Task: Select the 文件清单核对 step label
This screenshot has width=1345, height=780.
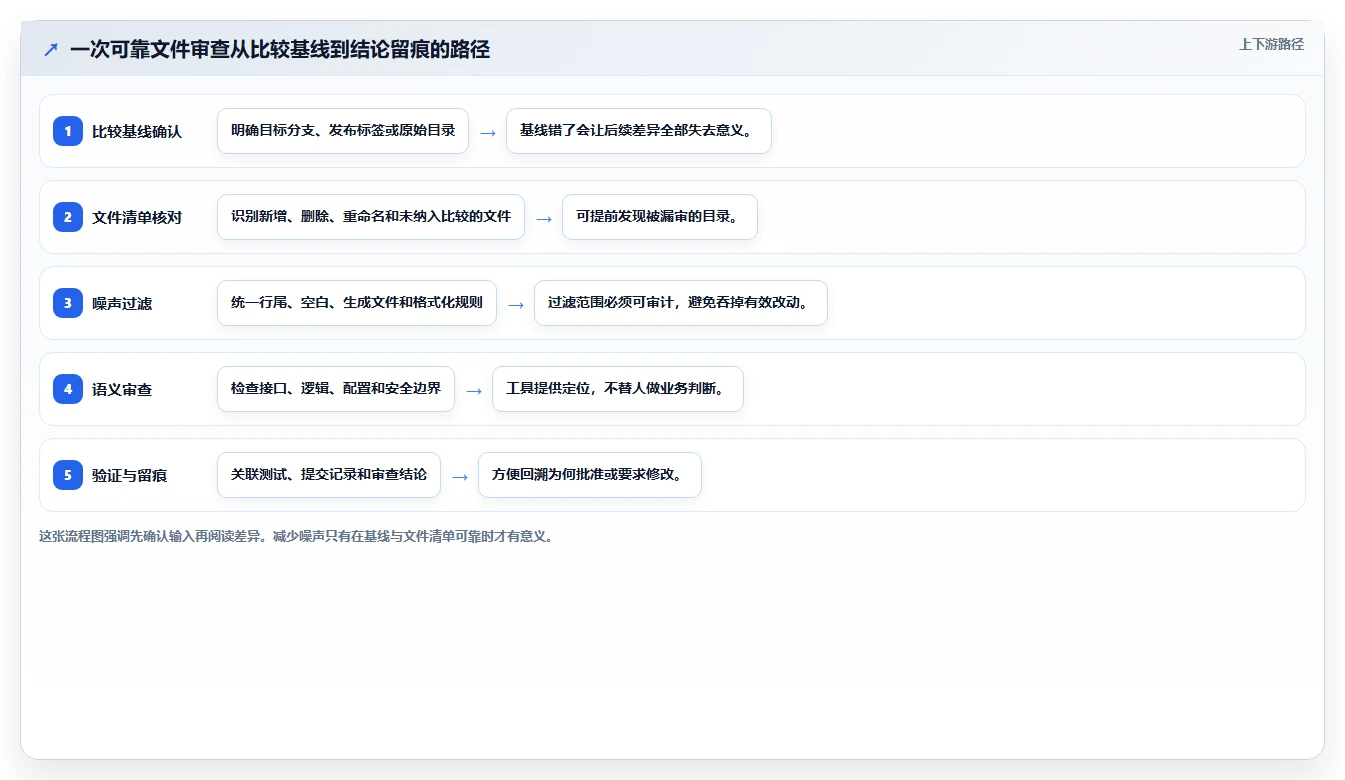Action: (x=137, y=217)
